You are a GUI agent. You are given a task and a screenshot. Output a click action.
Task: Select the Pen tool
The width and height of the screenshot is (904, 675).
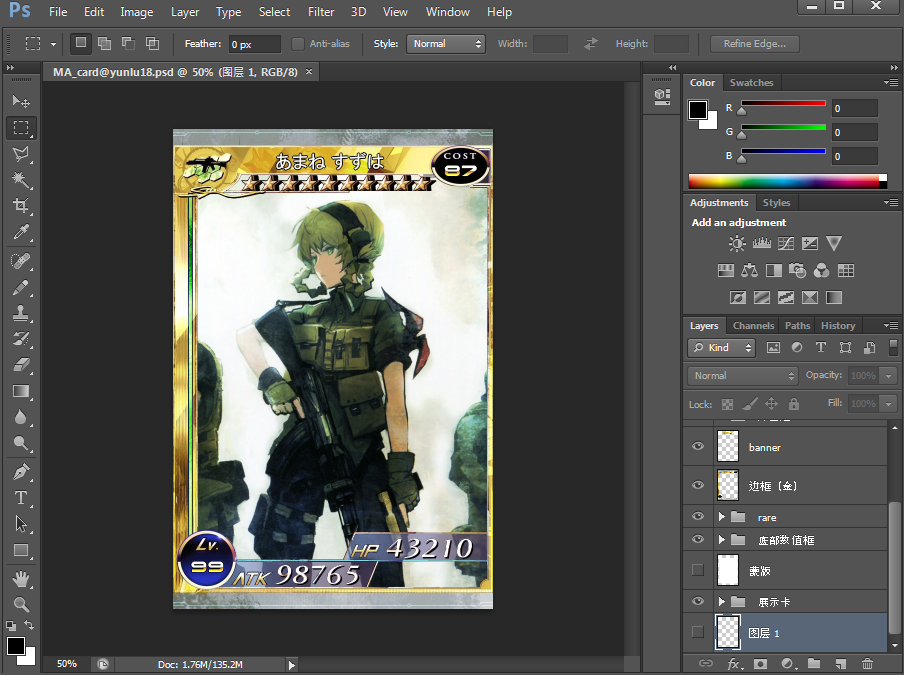pyautogui.click(x=21, y=472)
